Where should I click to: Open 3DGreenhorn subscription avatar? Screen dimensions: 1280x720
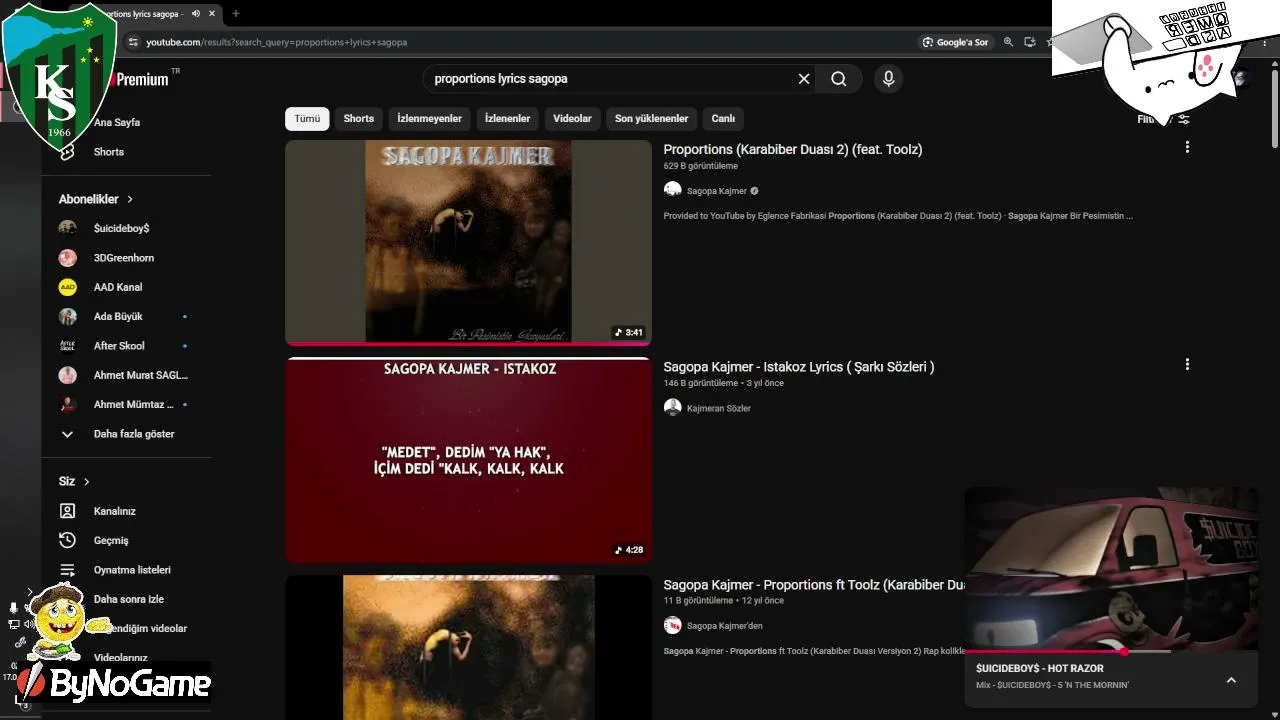[x=67, y=258]
